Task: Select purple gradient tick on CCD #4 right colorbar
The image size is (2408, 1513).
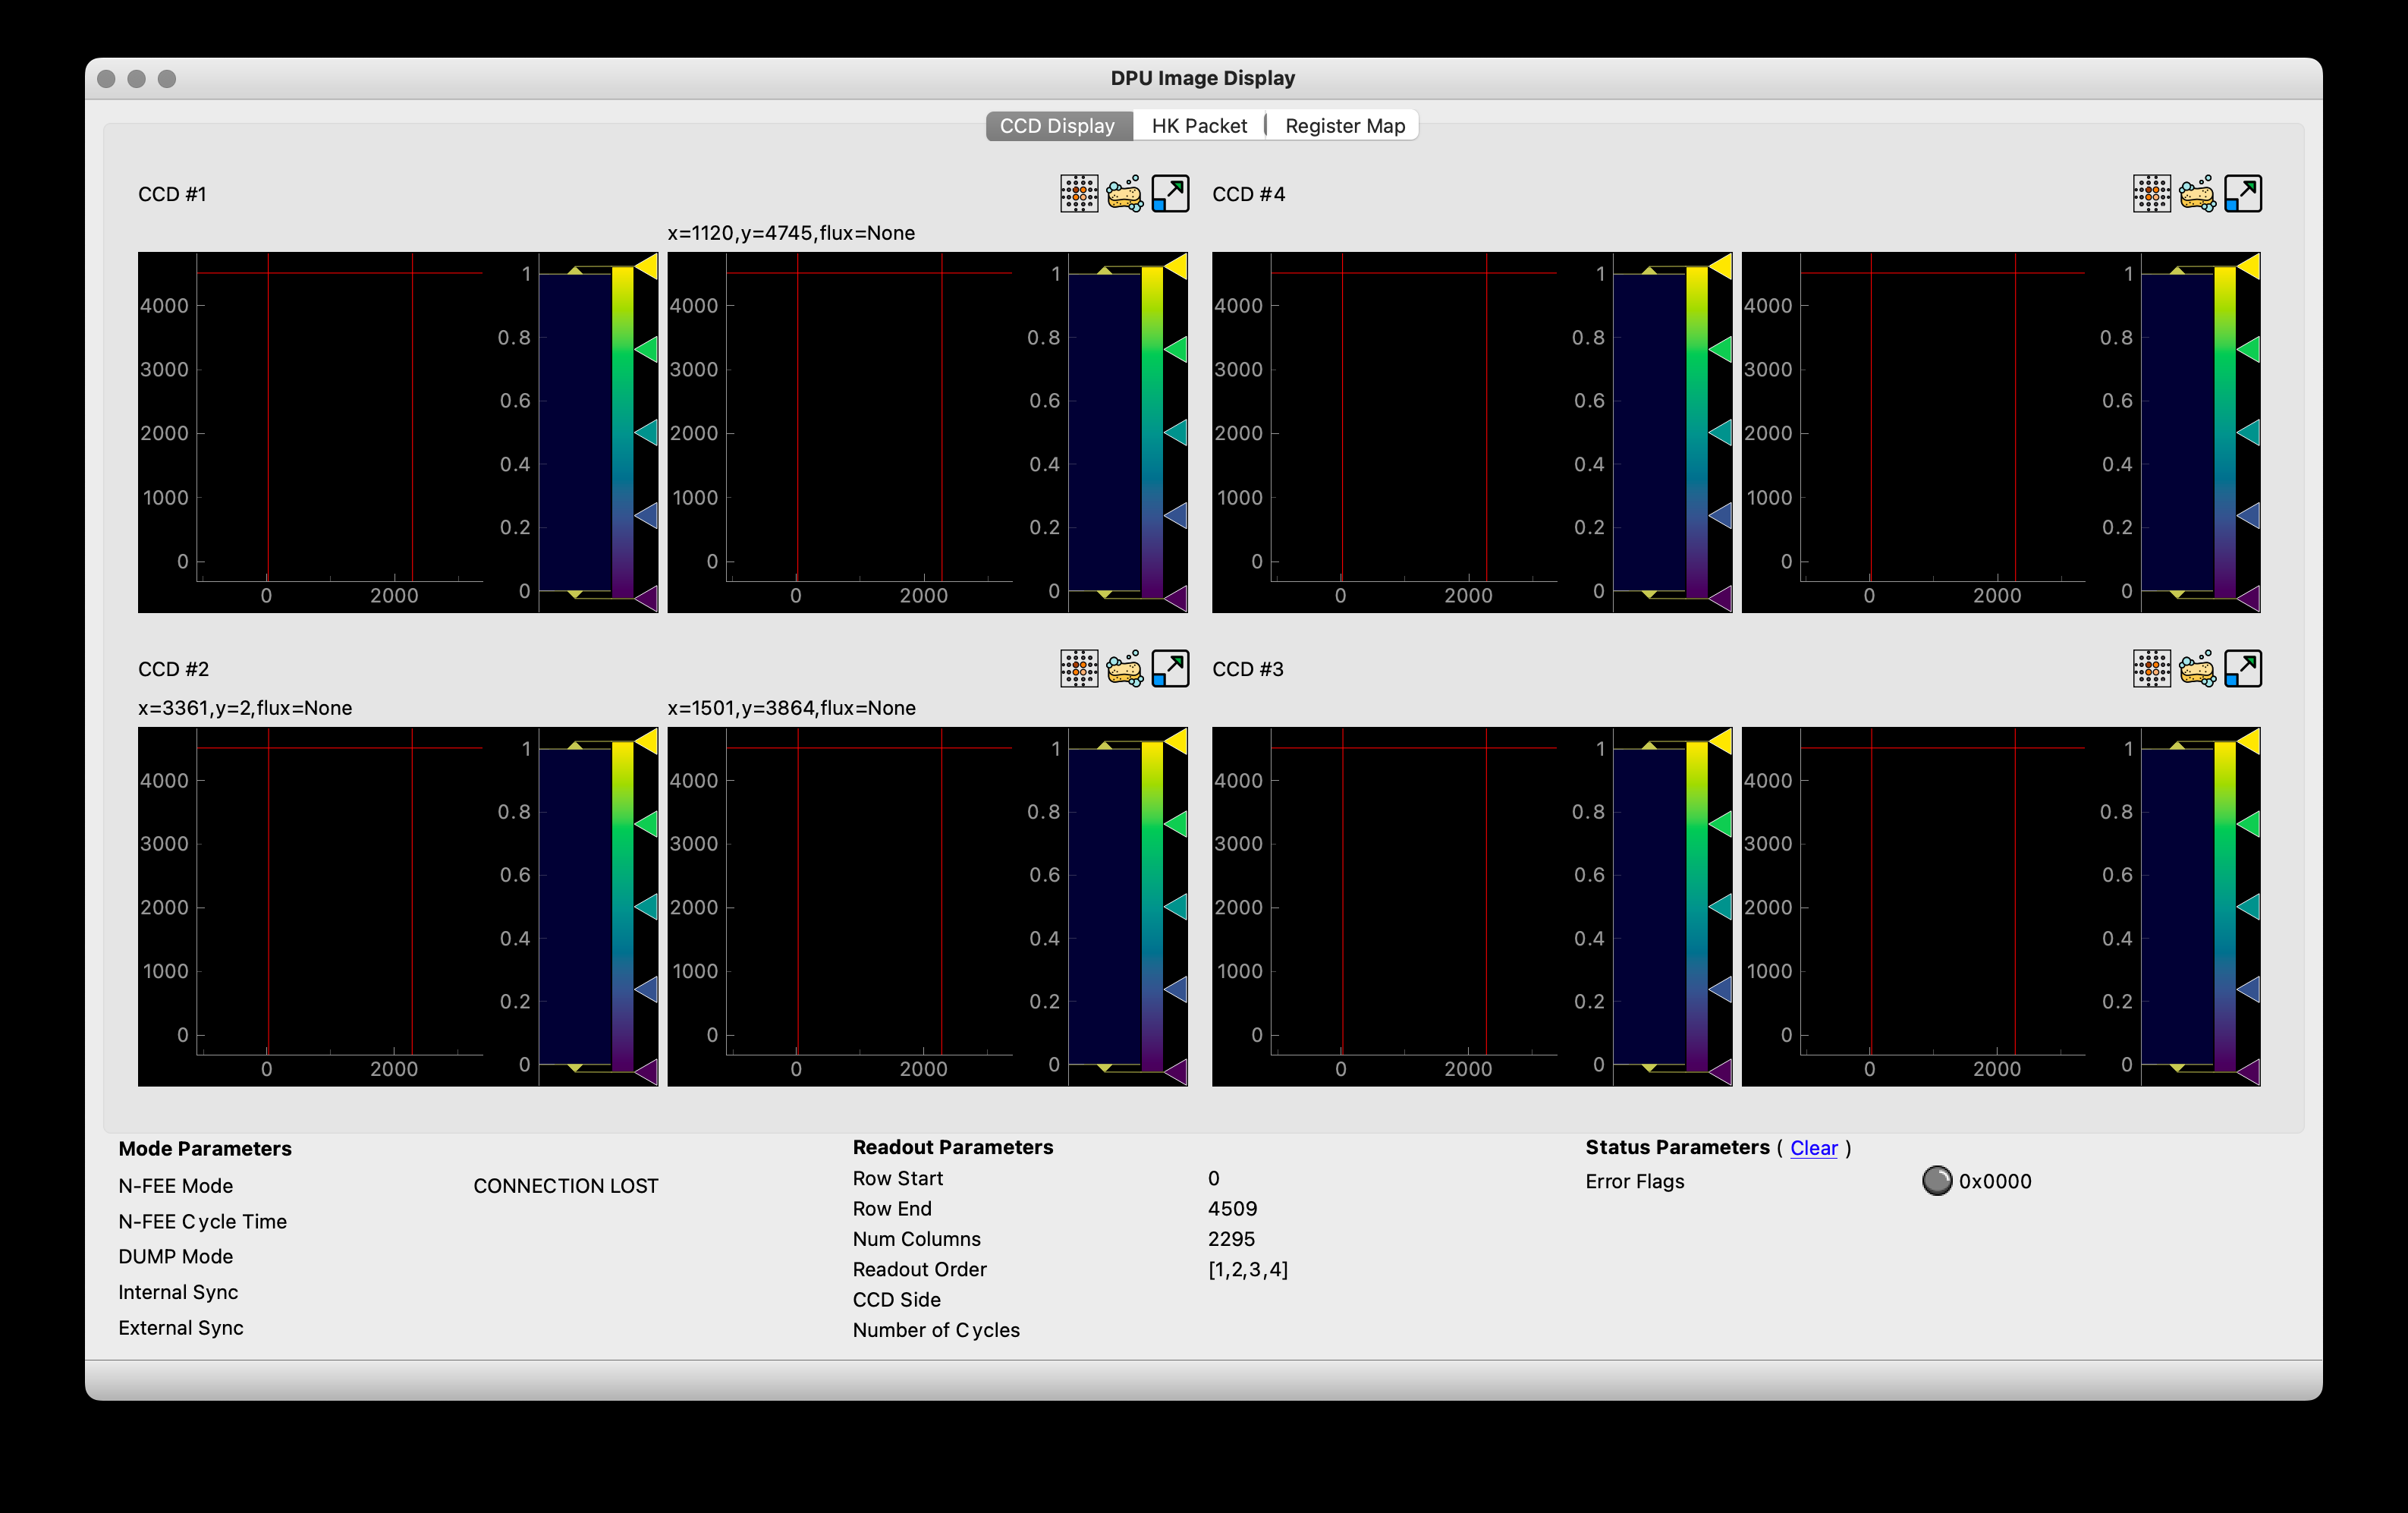Action: pyautogui.click(x=2249, y=599)
